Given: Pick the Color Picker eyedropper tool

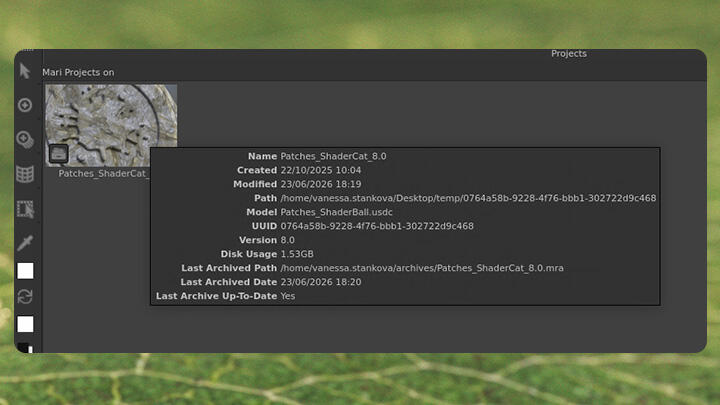Looking at the screenshot, I should (x=25, y=243).
